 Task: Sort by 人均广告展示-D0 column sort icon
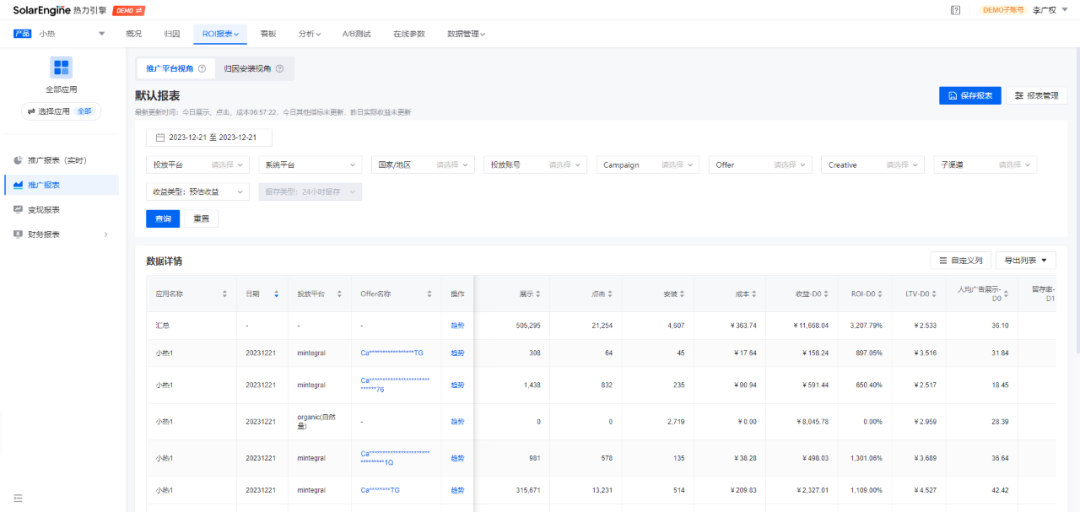(x=1004, y=294)
